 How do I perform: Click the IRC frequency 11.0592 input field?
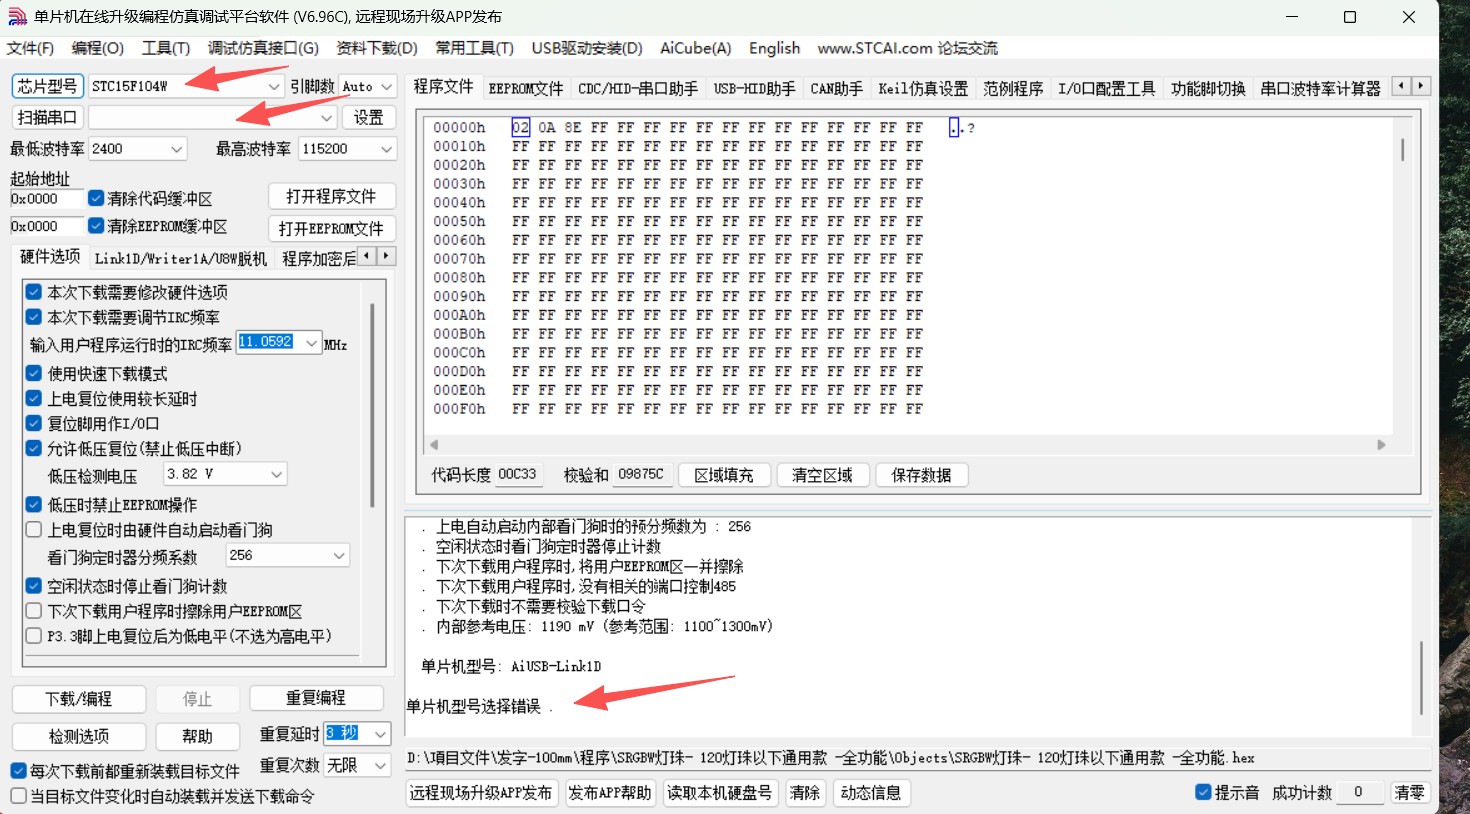[x=267, y=343]
